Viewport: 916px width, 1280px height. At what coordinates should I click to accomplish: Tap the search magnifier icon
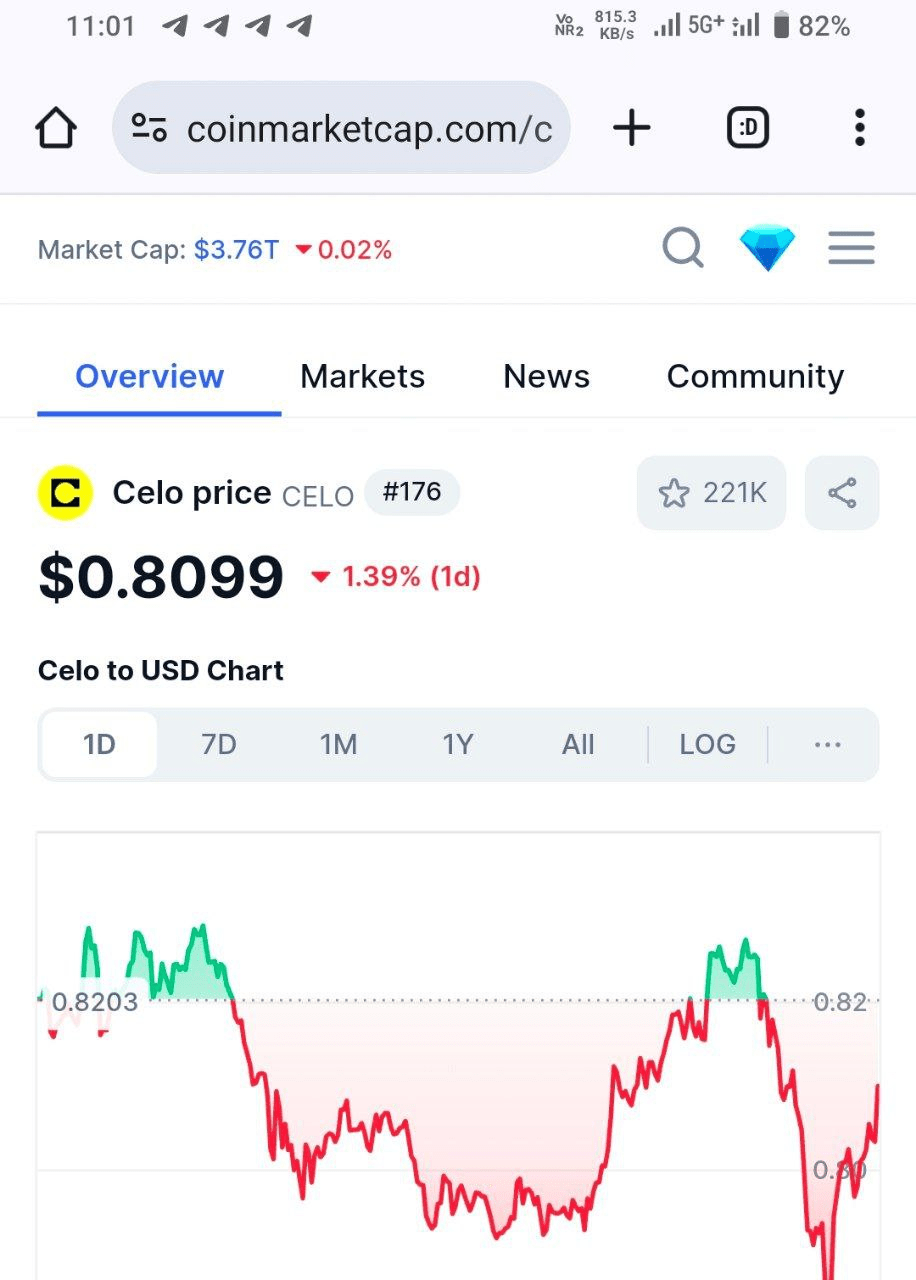pyautogui.click(x=683, y=248)
